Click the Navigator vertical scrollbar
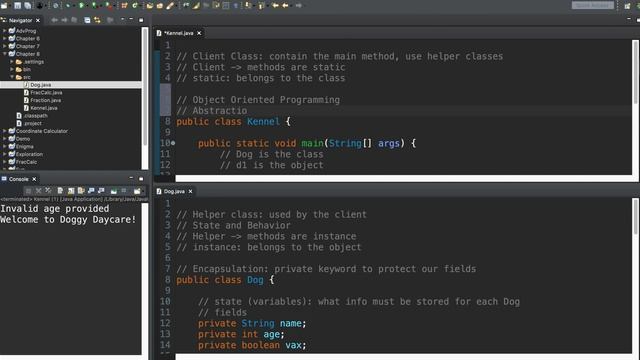640x360 pixels. click(x=144, y=87)
